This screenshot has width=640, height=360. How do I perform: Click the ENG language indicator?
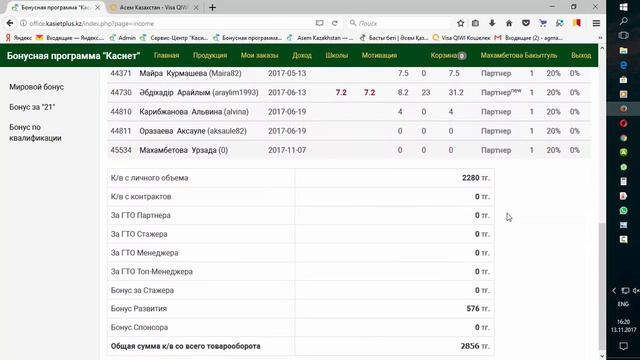pyautogui.click(x=623, y=304)
